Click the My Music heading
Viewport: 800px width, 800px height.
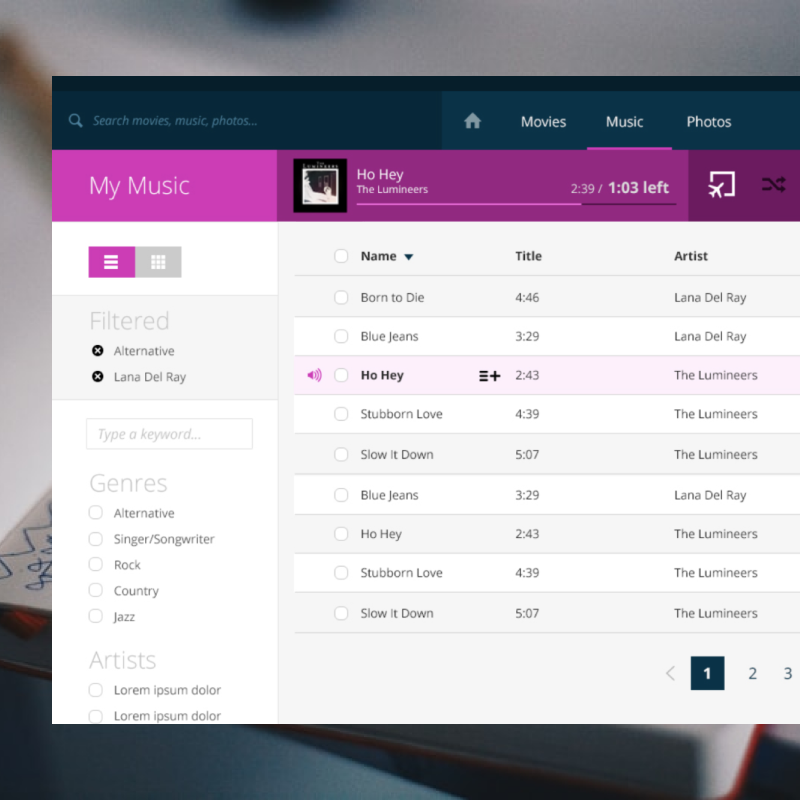click(x=139, y=186)
